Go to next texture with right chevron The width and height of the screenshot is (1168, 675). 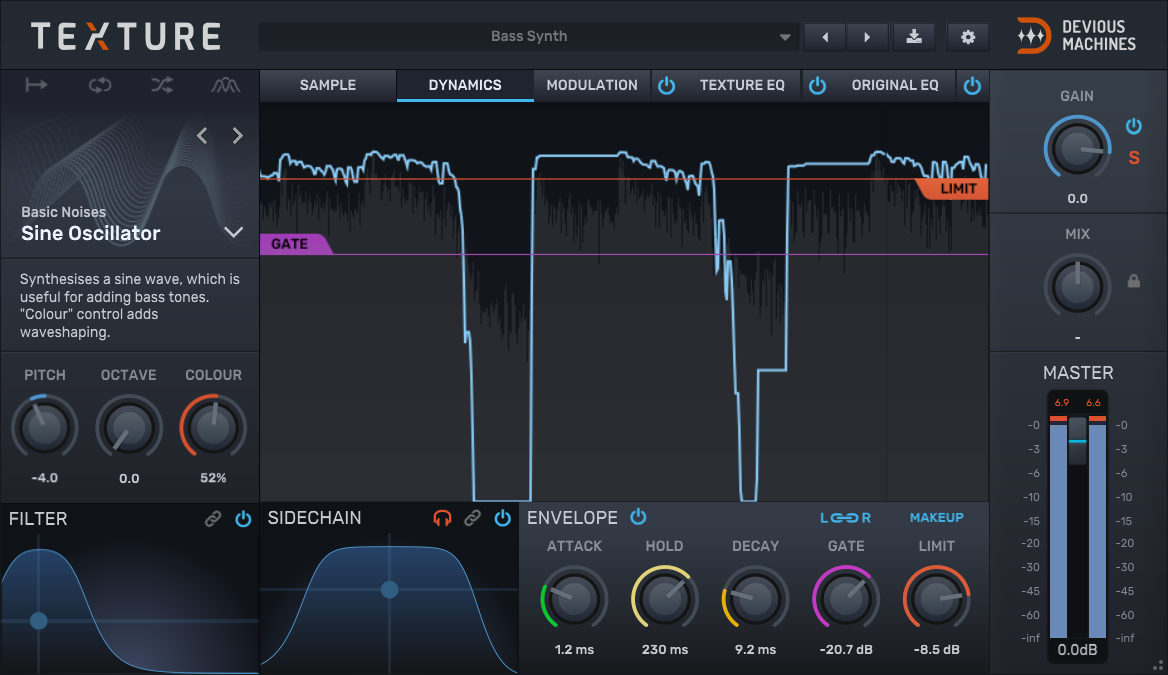point(238,136)
